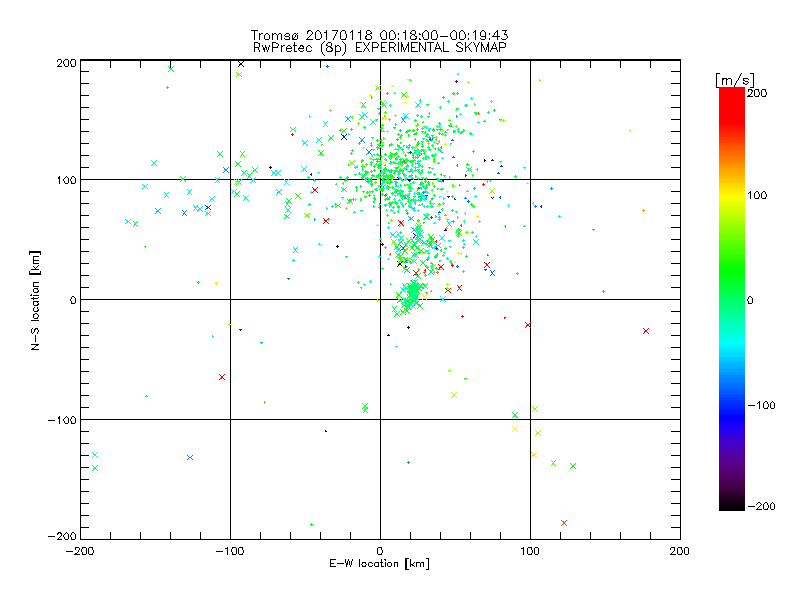
Task: Click the black X marker at the top left
Action: (241, 64)
